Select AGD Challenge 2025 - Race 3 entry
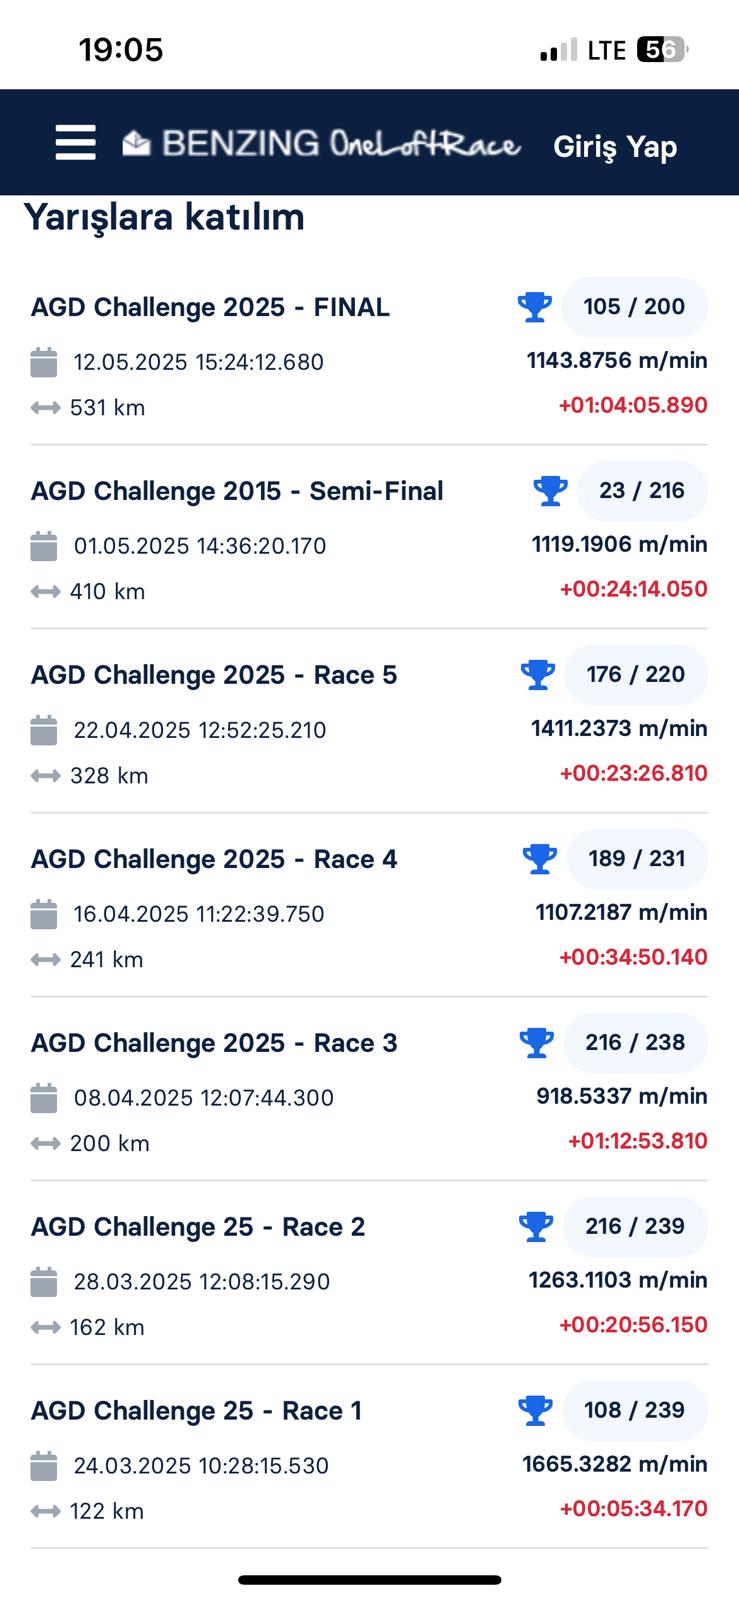Screen dimensions: 739x1600 point(214,1043)
